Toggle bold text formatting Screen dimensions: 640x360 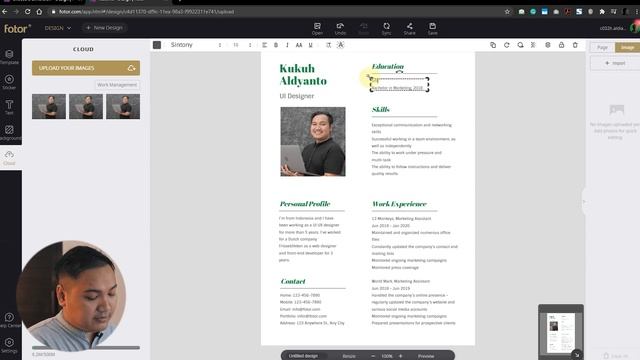[x=276, y=45]
